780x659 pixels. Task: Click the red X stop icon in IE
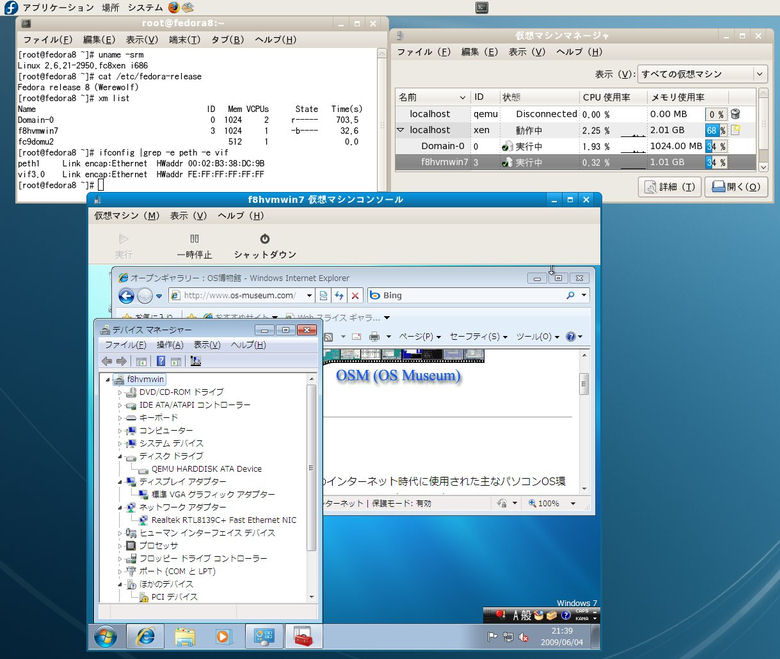(355, 296)
